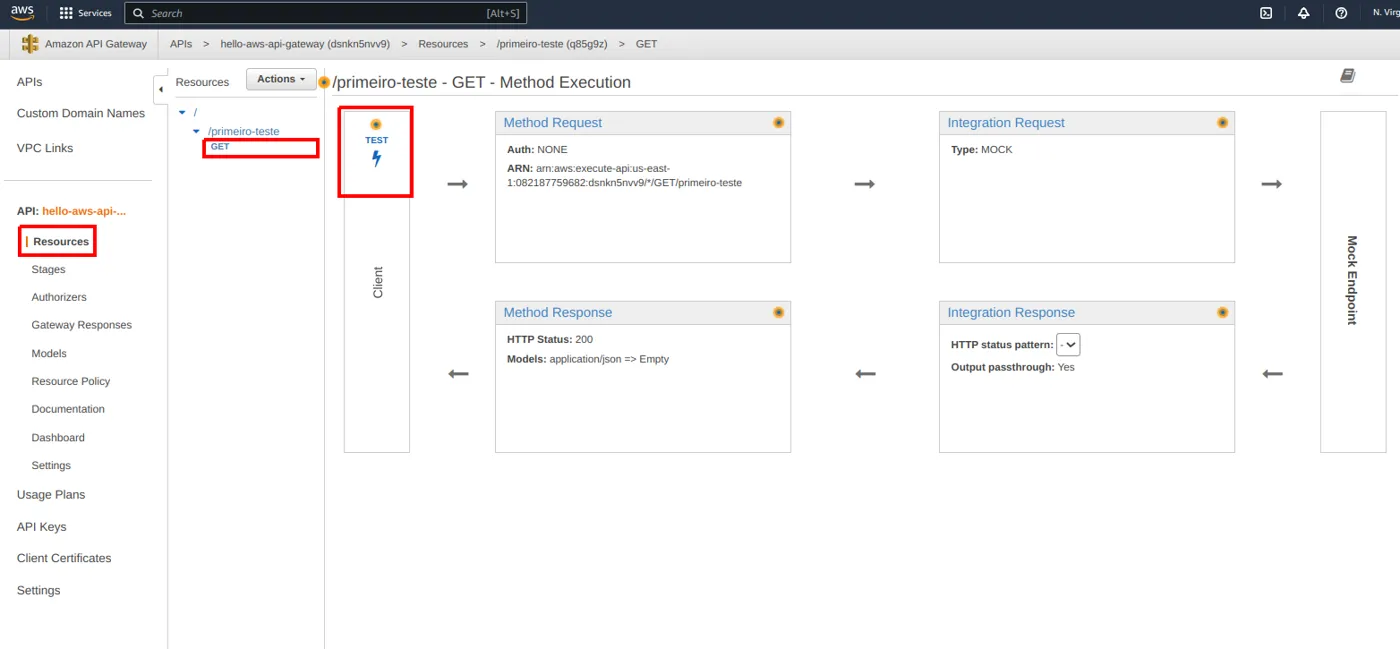Click the hello-aws-api API name link
This screenshot has height=649, width=1400.
click(84, 211)
